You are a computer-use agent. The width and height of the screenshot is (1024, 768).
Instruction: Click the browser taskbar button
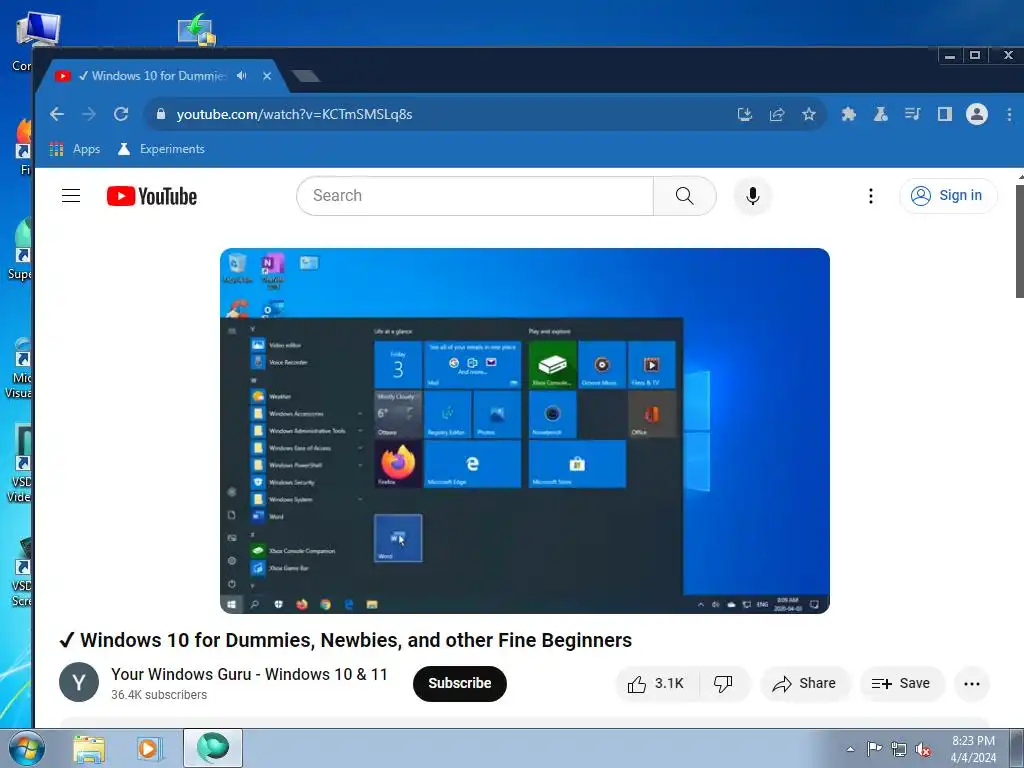click(x=213, y=748)
